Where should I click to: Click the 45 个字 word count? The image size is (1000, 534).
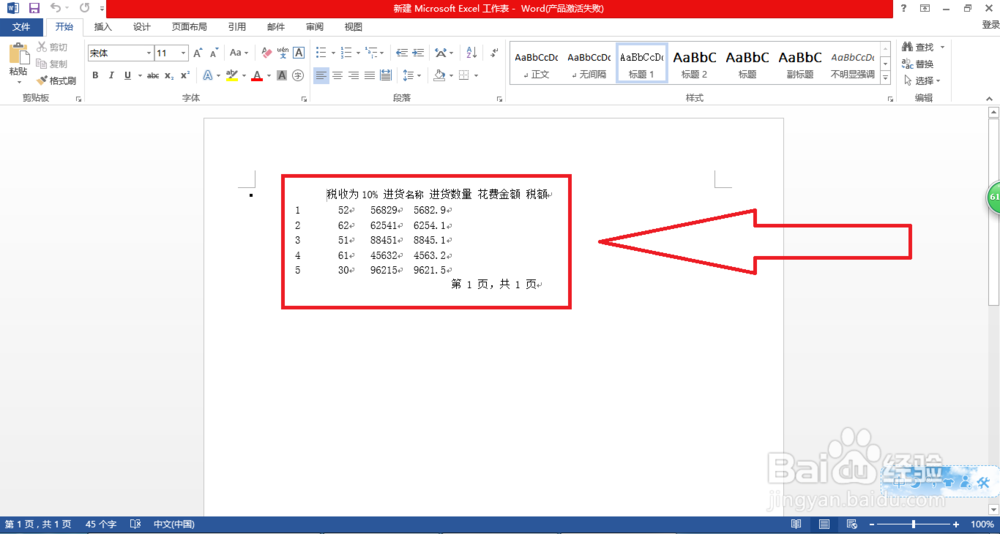point(100,524)
